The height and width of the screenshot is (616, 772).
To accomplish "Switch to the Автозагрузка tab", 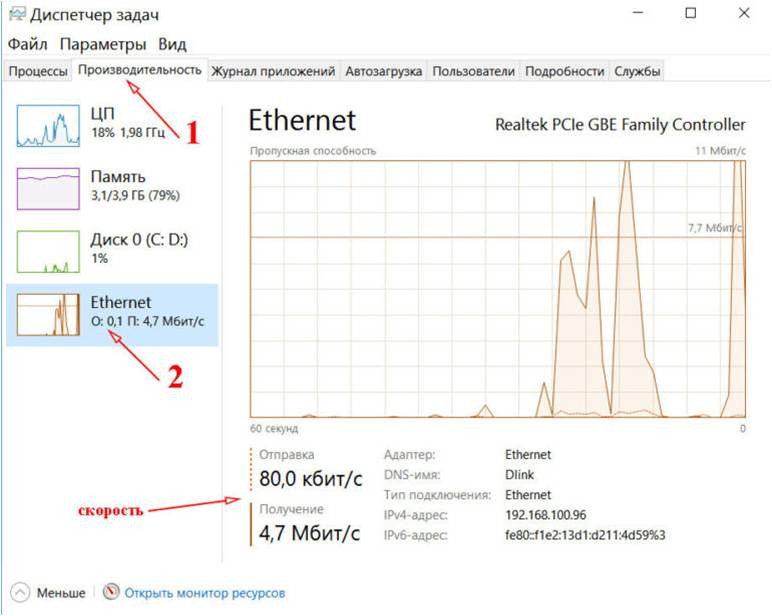I will 384,71.
